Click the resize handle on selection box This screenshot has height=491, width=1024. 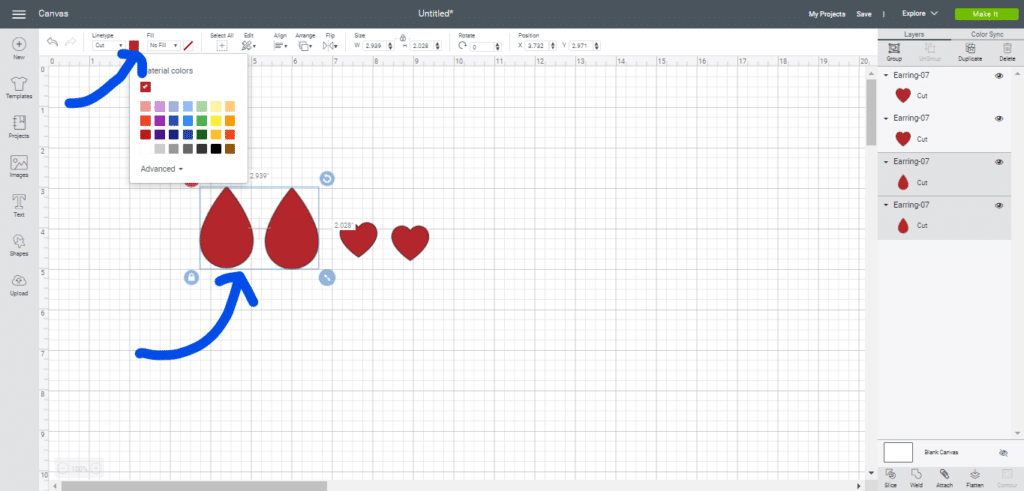coord(327,277)
